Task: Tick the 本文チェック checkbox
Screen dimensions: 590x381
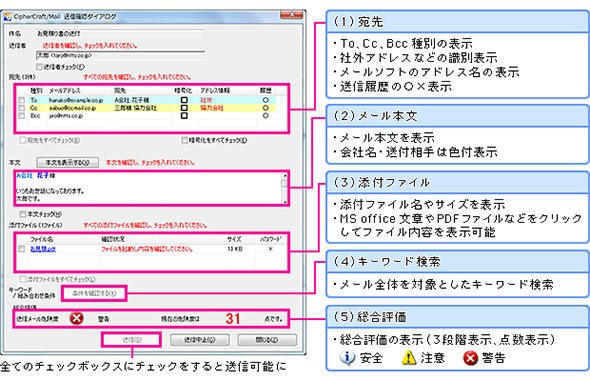Action: pyautogui.click(x=23, y=214)
